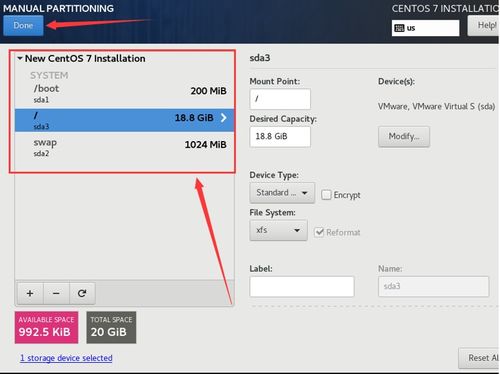This screenshot has width=500, height=374.
Task: Click the Mount Point input field
Action: tap(280, 99)
